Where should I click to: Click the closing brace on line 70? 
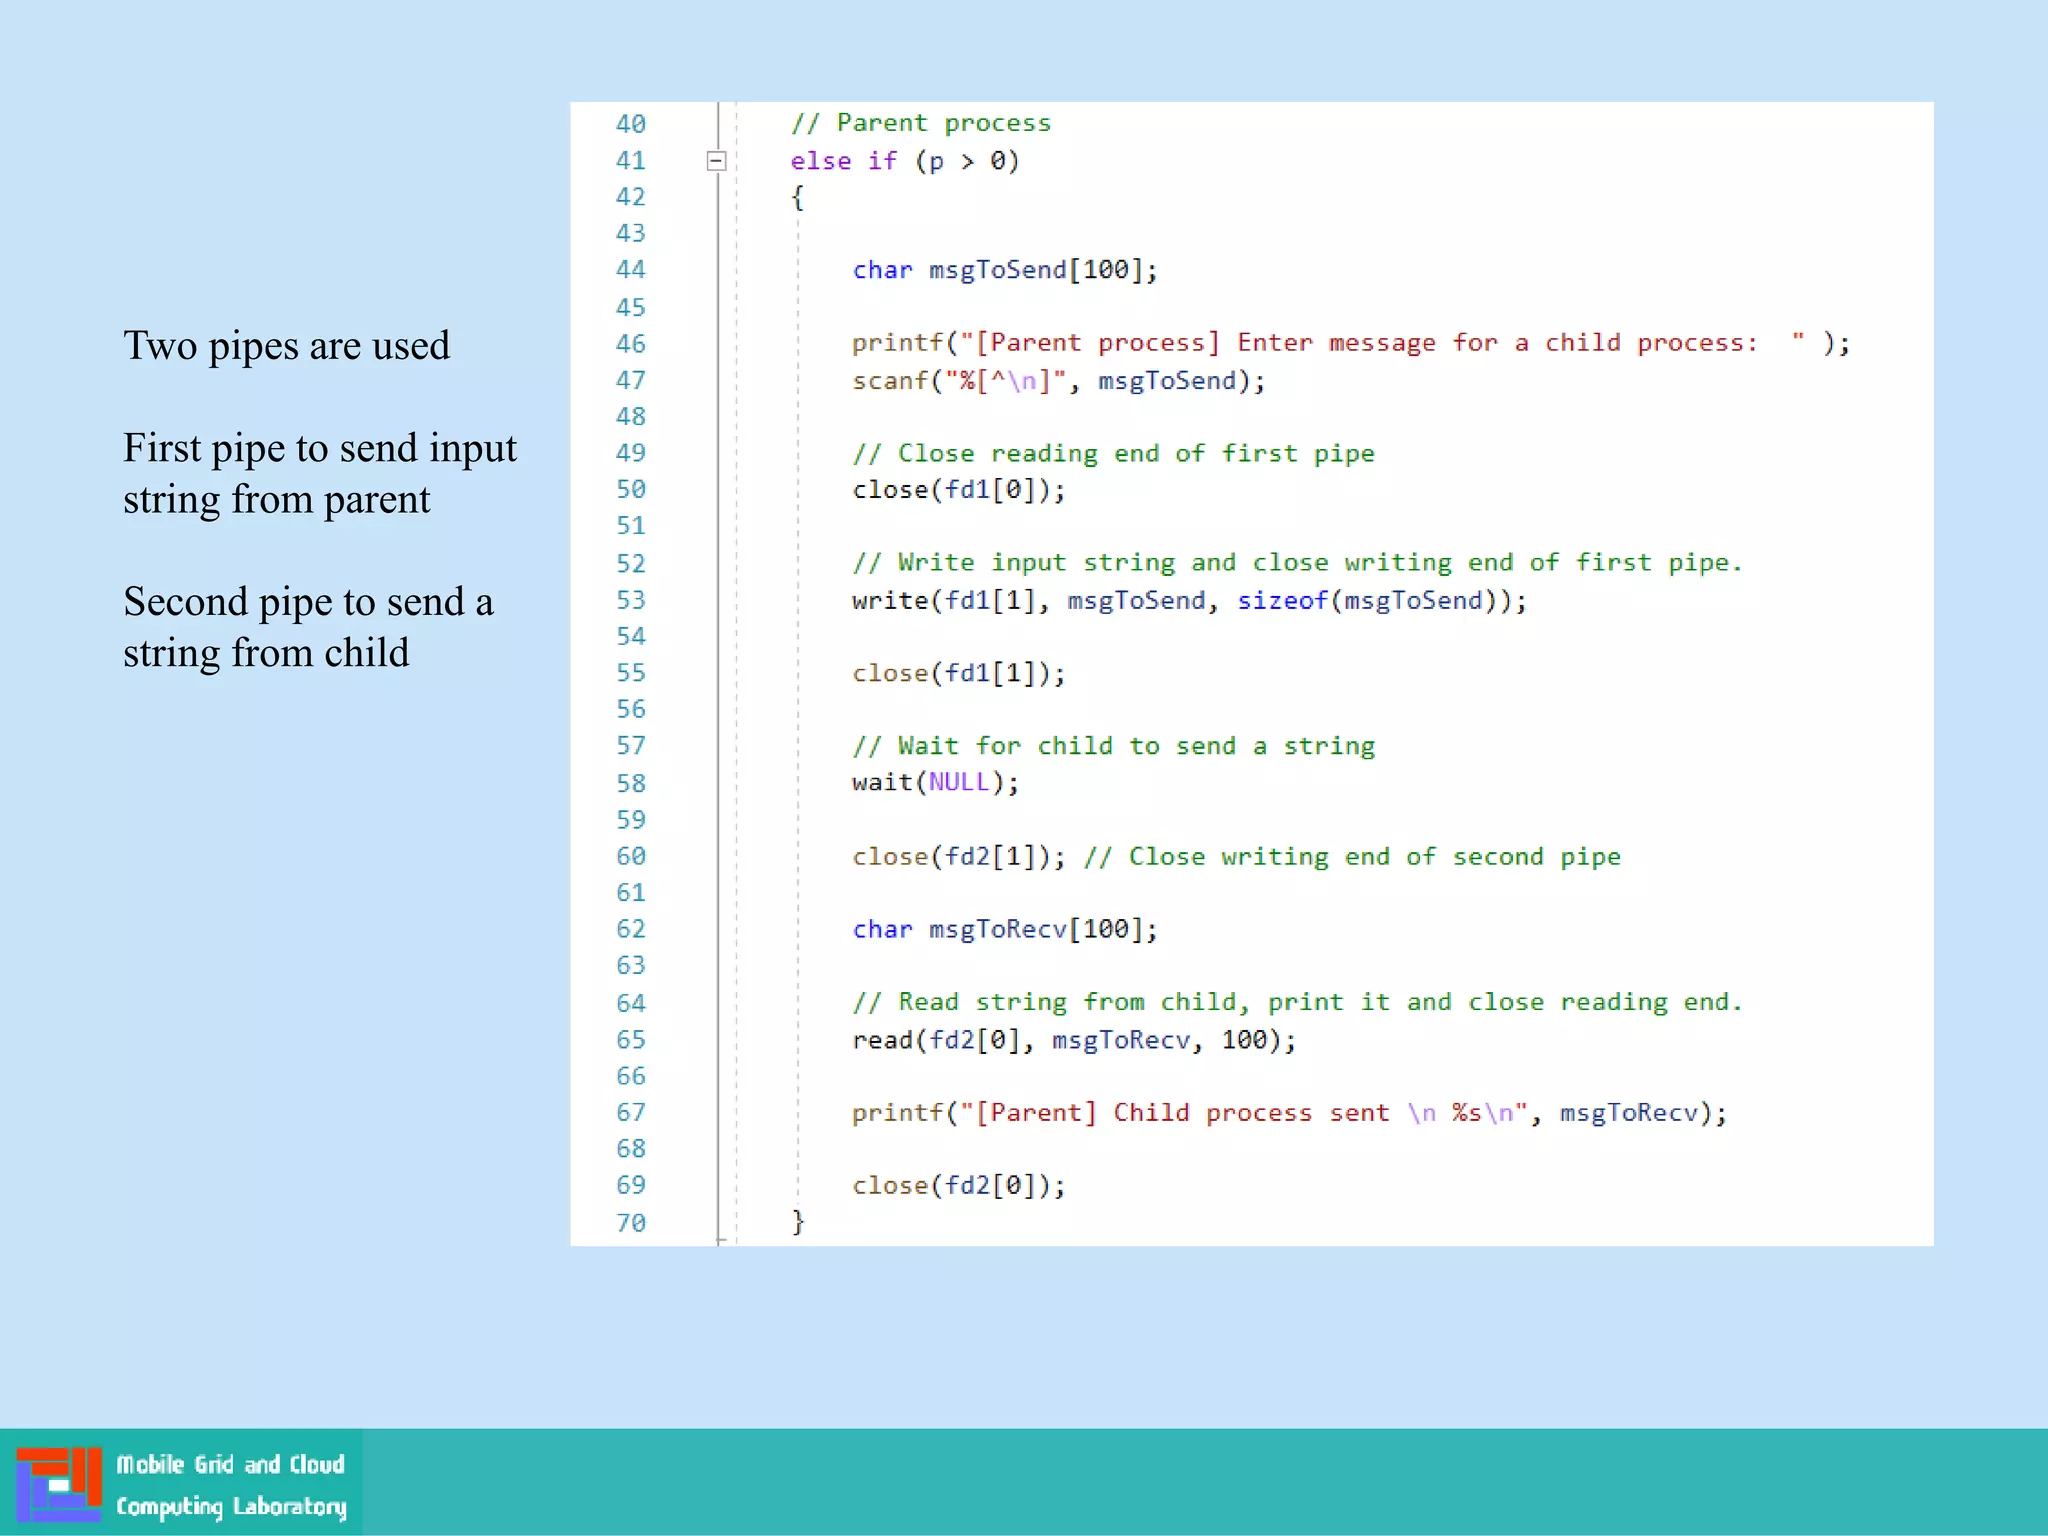798,1221
